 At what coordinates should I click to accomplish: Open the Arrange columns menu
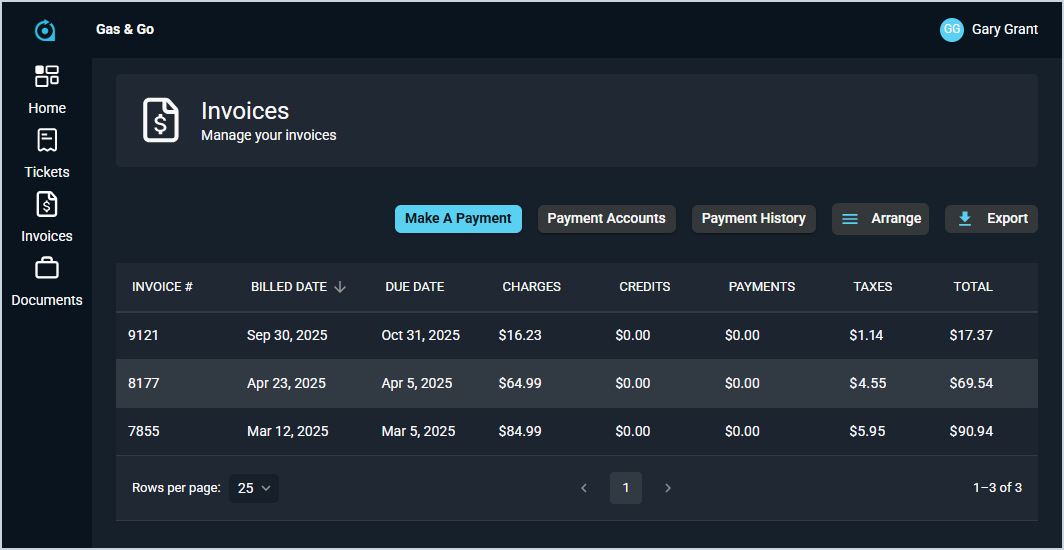pos(880,219)
